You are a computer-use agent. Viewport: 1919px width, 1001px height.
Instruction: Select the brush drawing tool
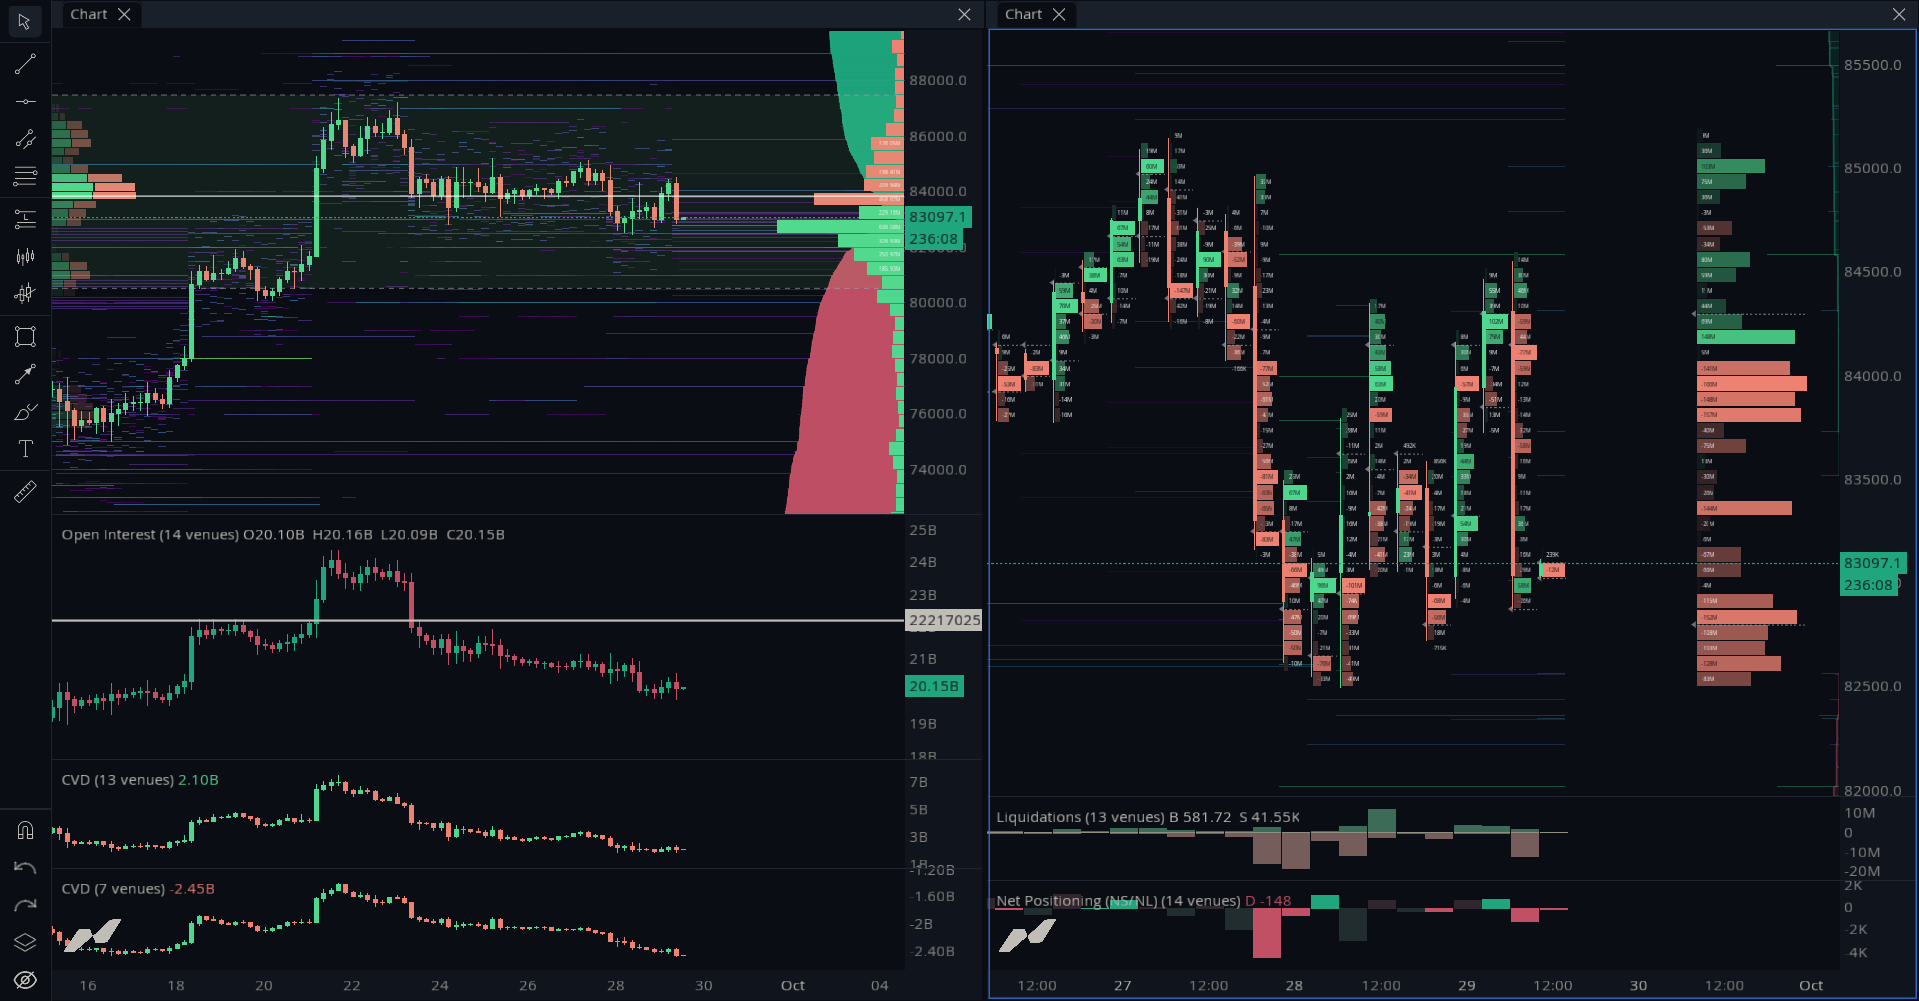pos(25,411)
